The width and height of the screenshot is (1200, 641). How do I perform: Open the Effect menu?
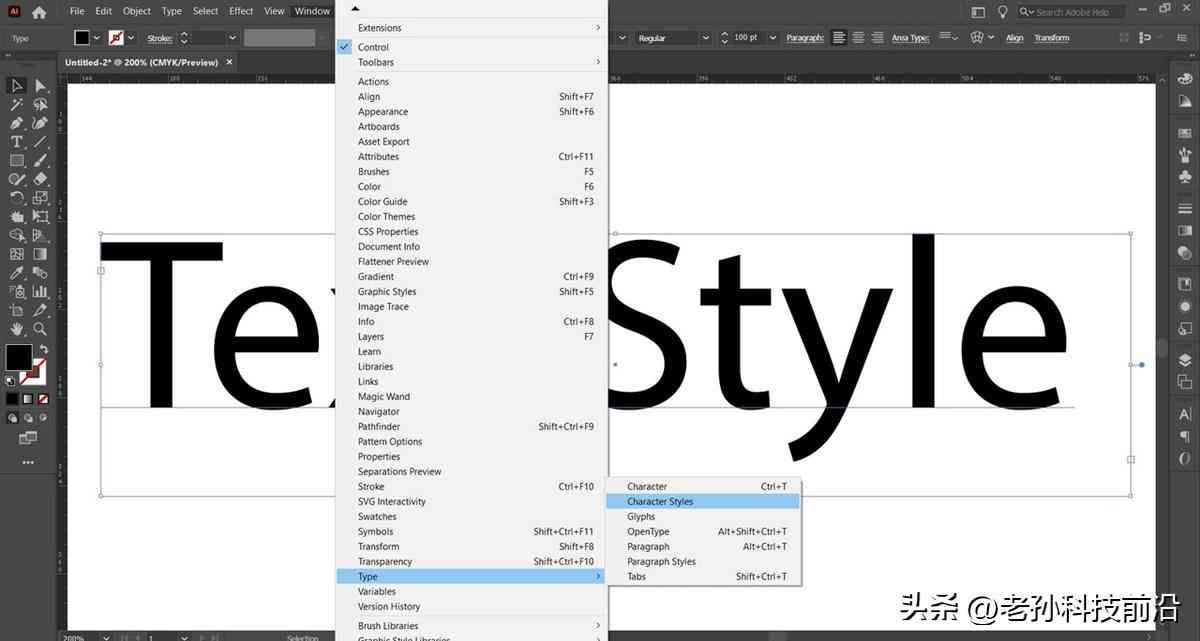pos(241,11)
